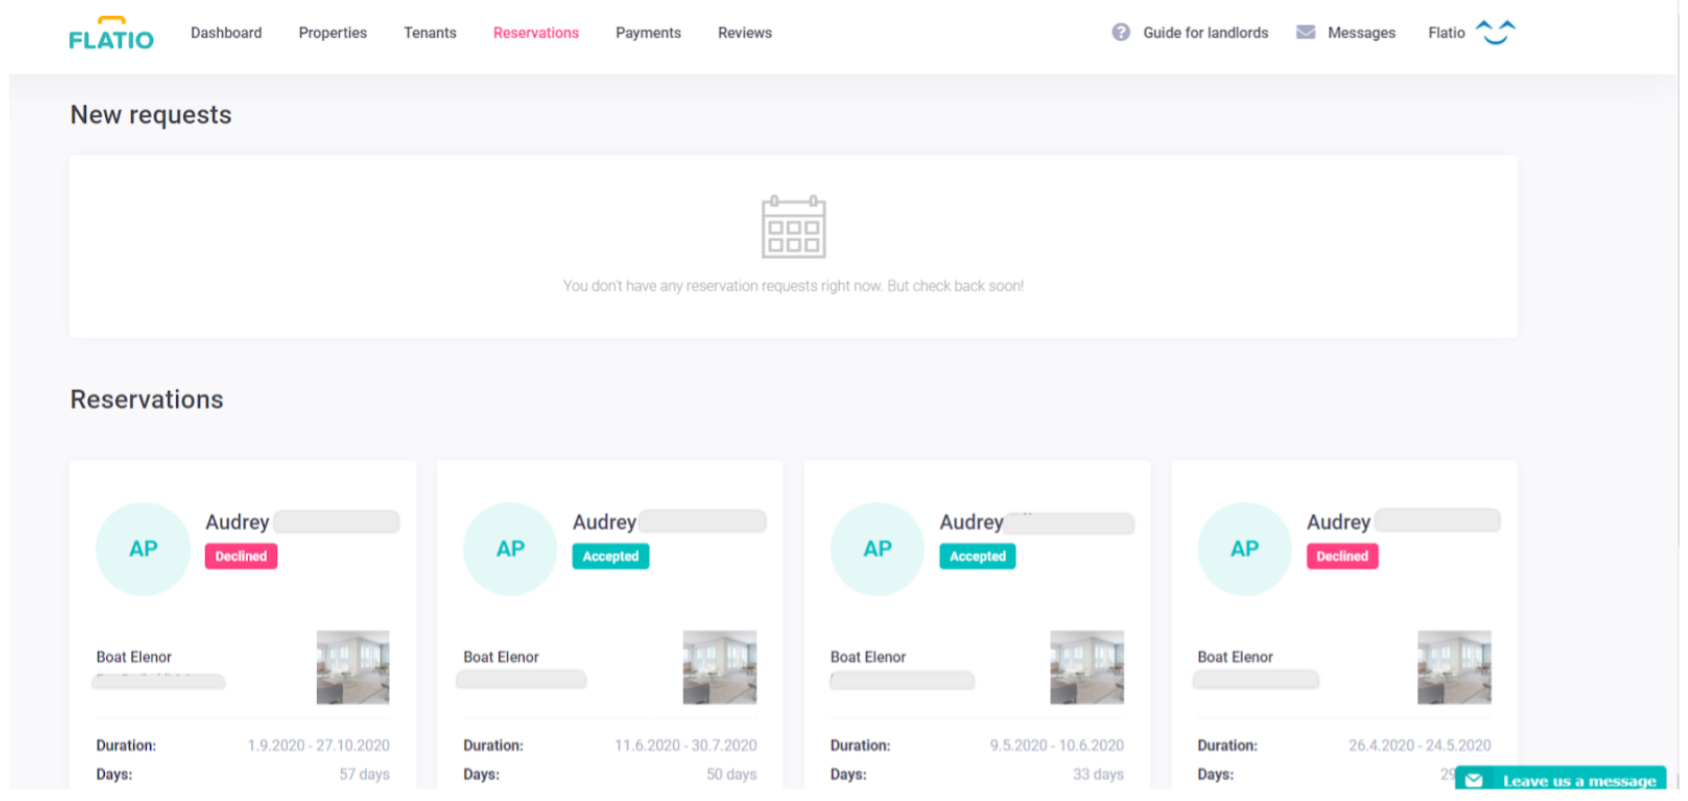Click the help question mark icon
Screen dimensions: 1688x801
pyautogui.click(x=1120, y=32)
